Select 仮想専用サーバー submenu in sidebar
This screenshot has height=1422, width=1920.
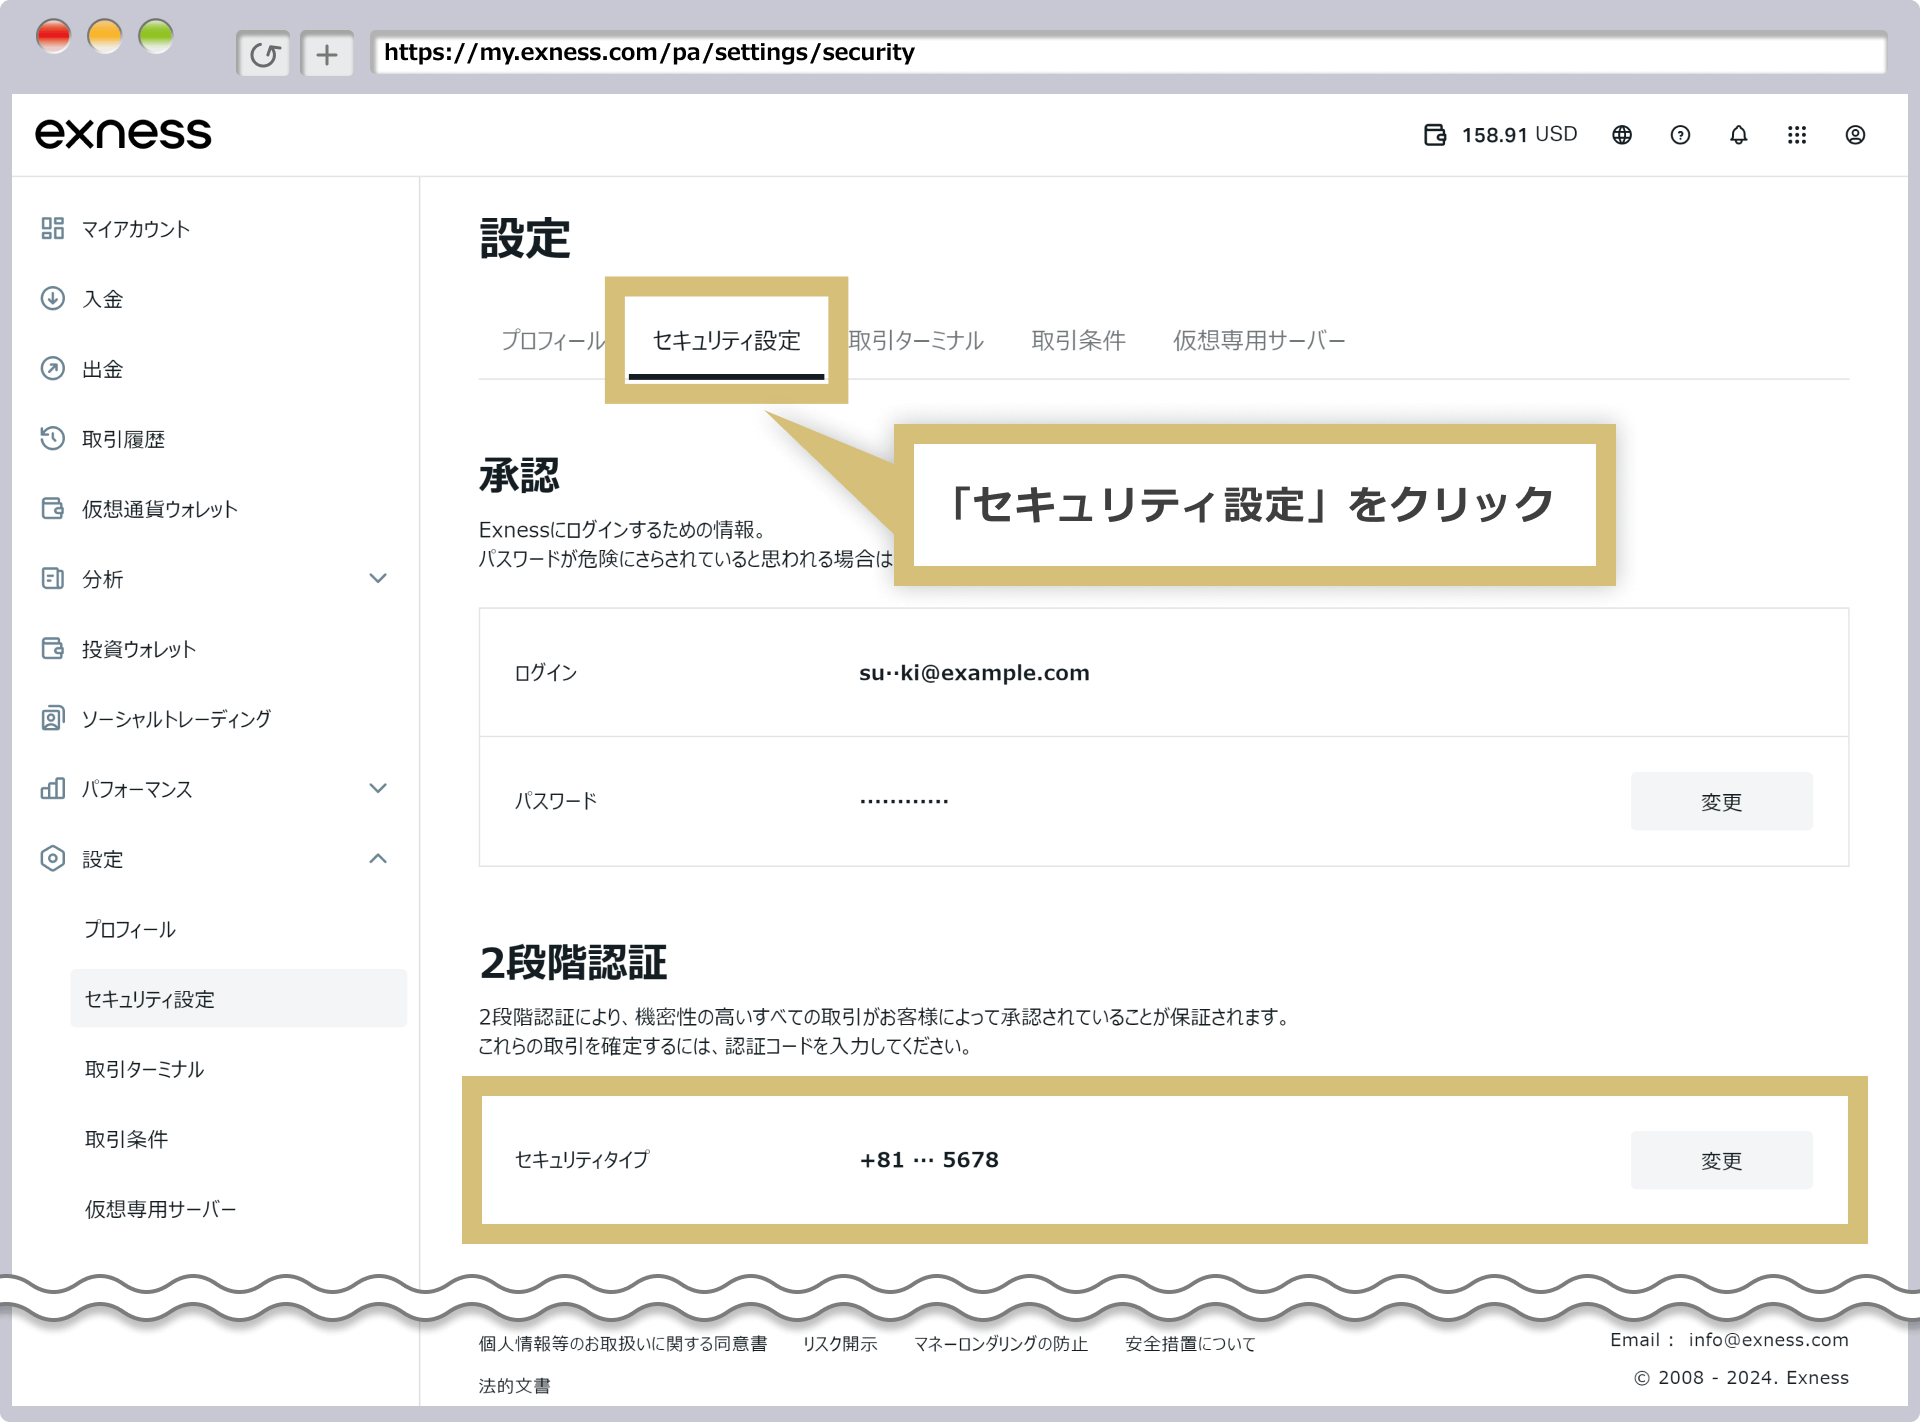pyautogui.click(x=160, y=1209)
